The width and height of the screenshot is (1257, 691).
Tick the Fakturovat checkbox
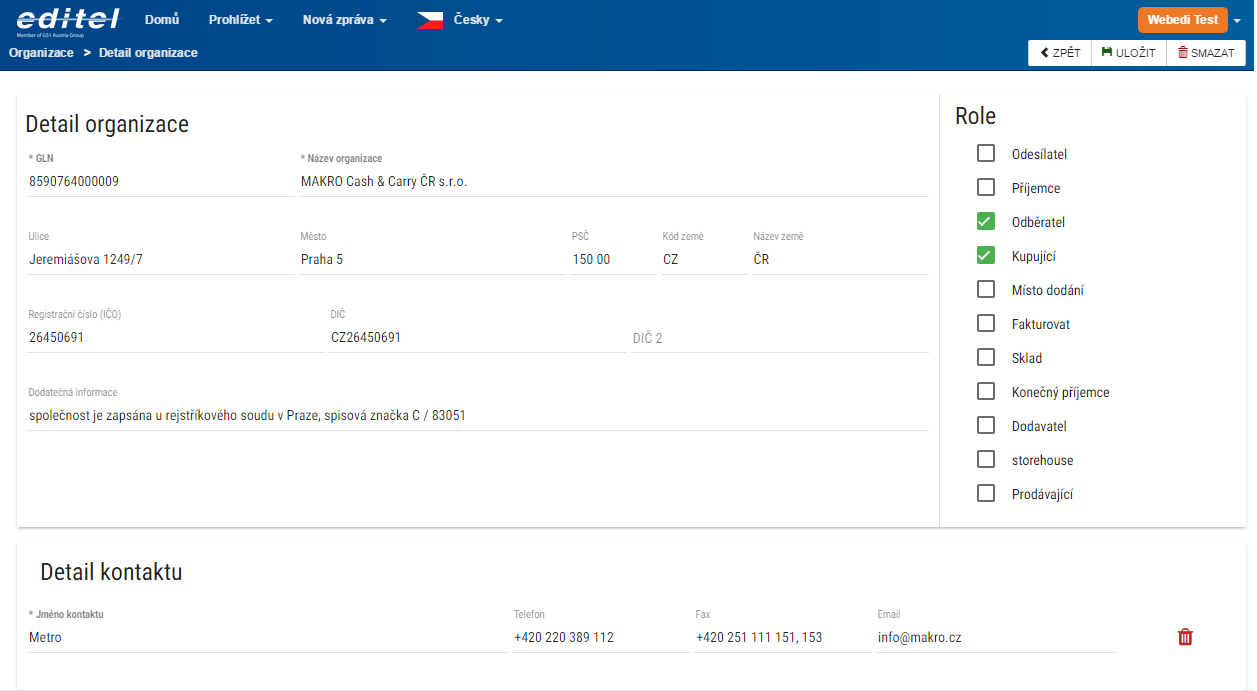tap(986, 323)
